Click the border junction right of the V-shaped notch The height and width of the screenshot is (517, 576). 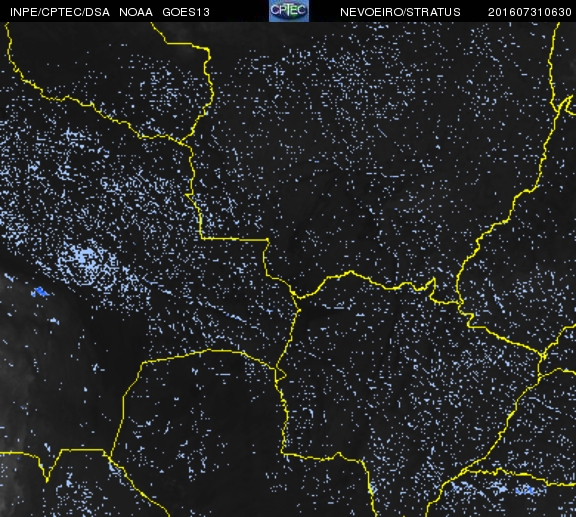(x=109, y=456)
